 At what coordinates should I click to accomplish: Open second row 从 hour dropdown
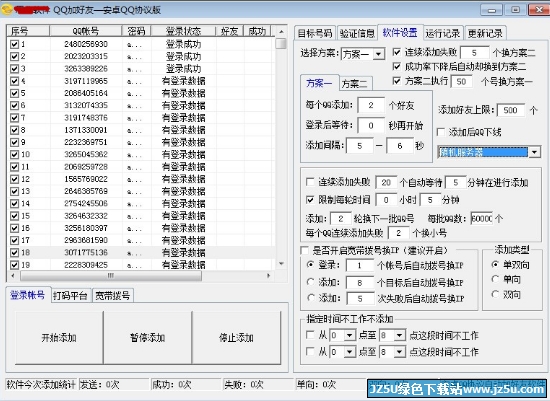[349, 352]
